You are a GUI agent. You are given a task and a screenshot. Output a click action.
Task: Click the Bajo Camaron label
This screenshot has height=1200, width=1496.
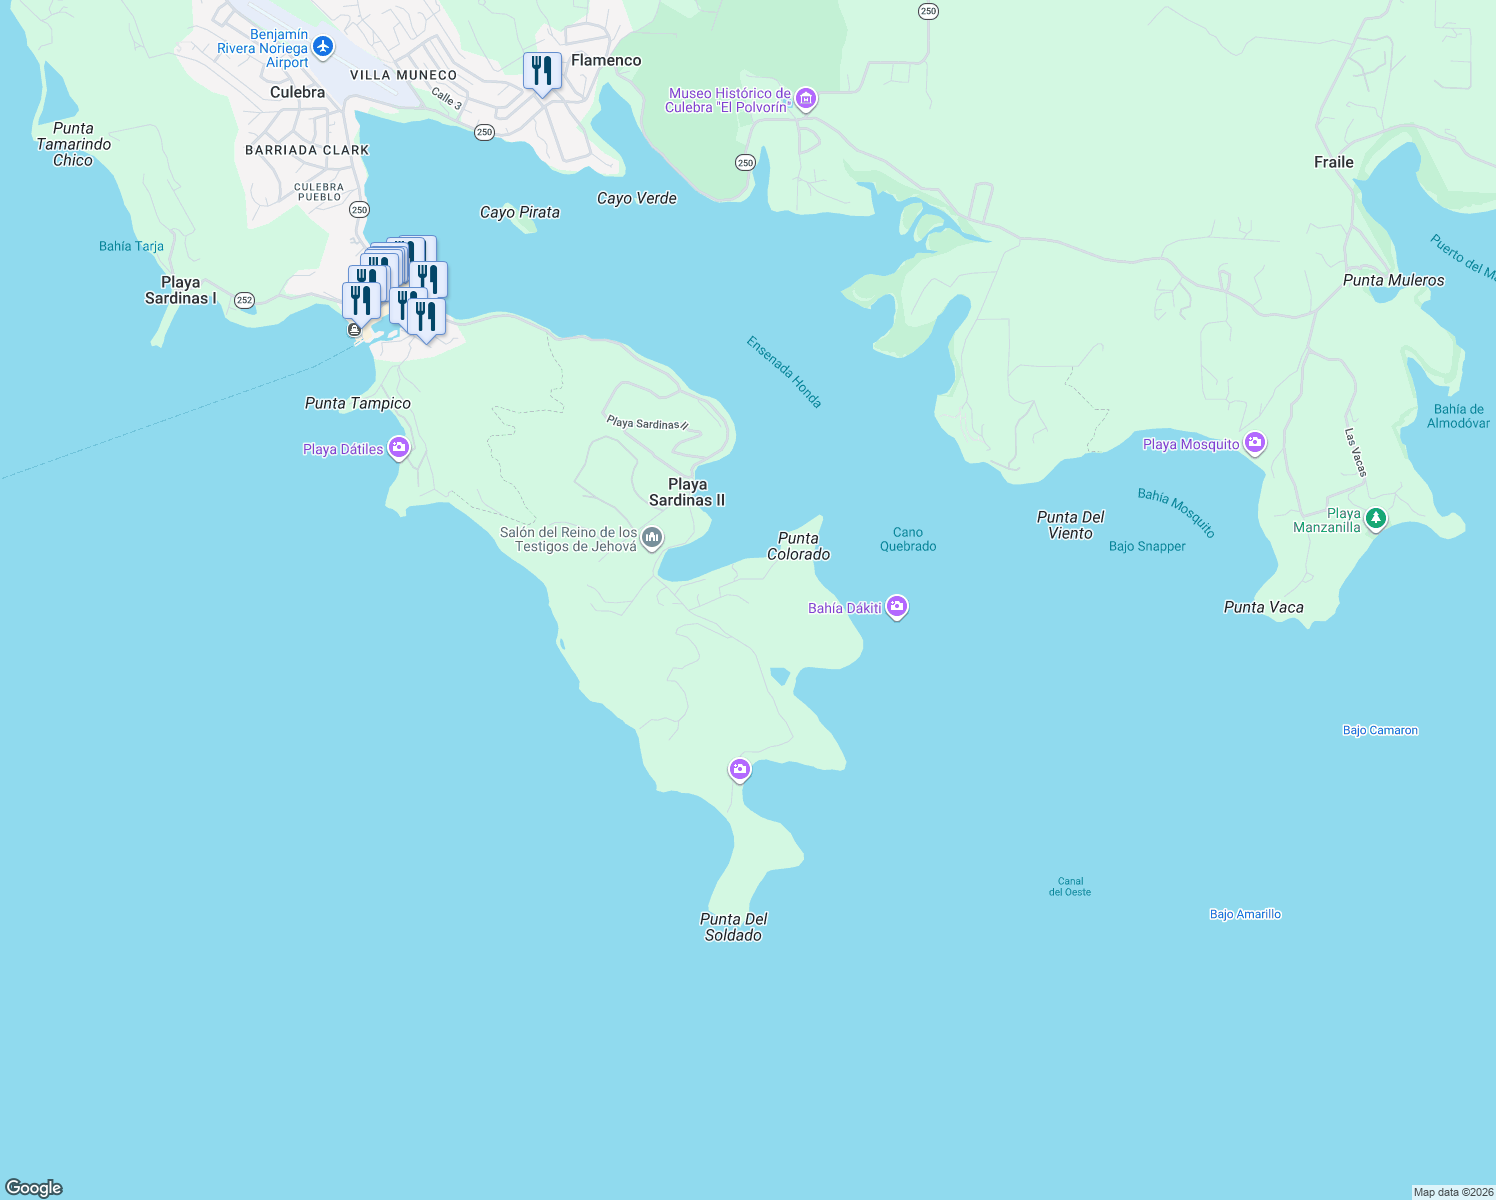[1380, 730]
